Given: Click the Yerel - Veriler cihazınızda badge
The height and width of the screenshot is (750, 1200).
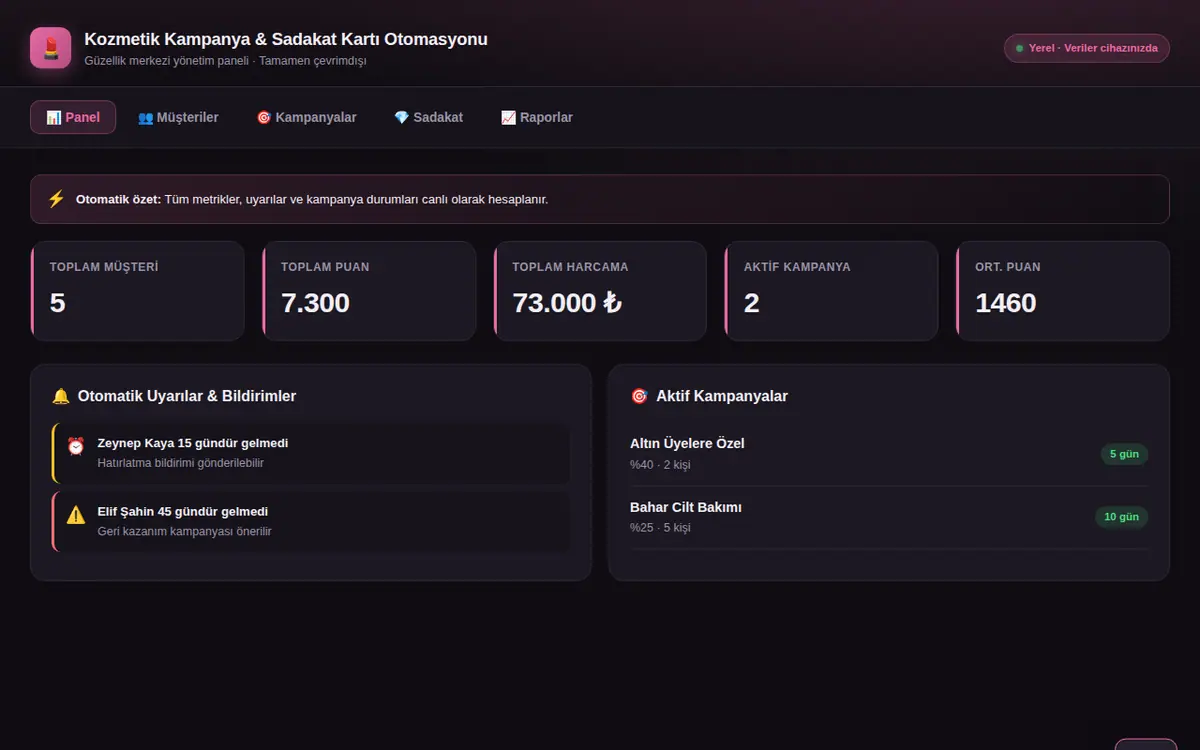Looking at the screenshot, I should (1086, 48).
